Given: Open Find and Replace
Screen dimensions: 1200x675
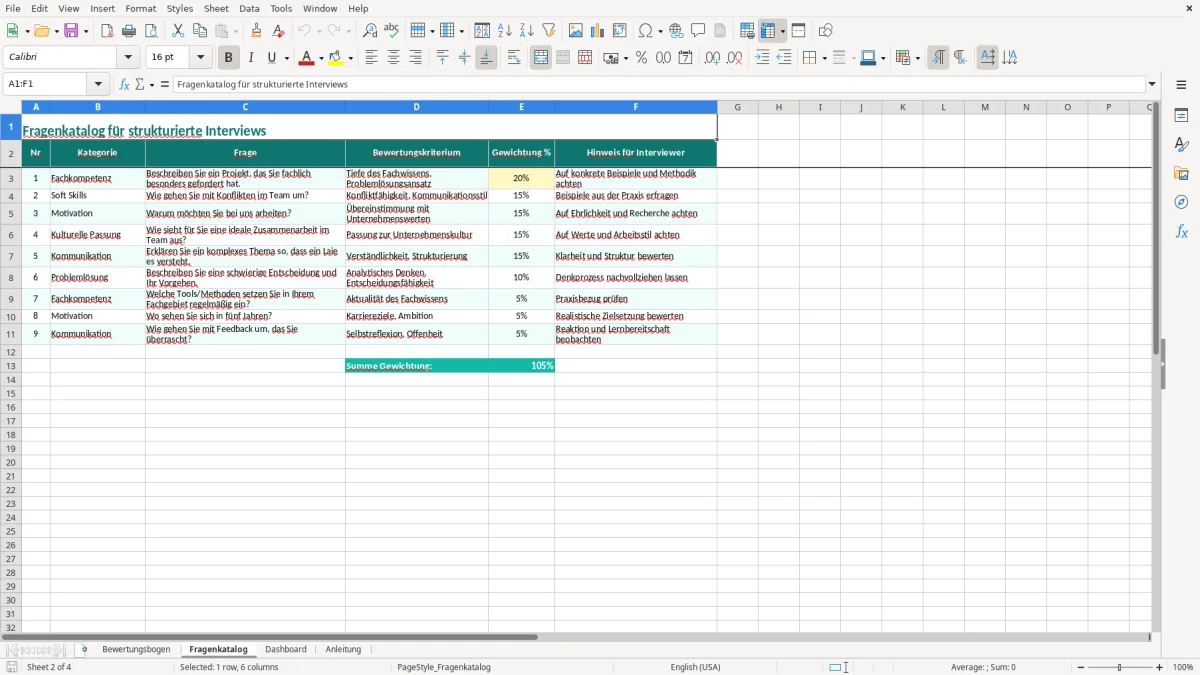Looking at the screenshot, I should click(370, 31).
